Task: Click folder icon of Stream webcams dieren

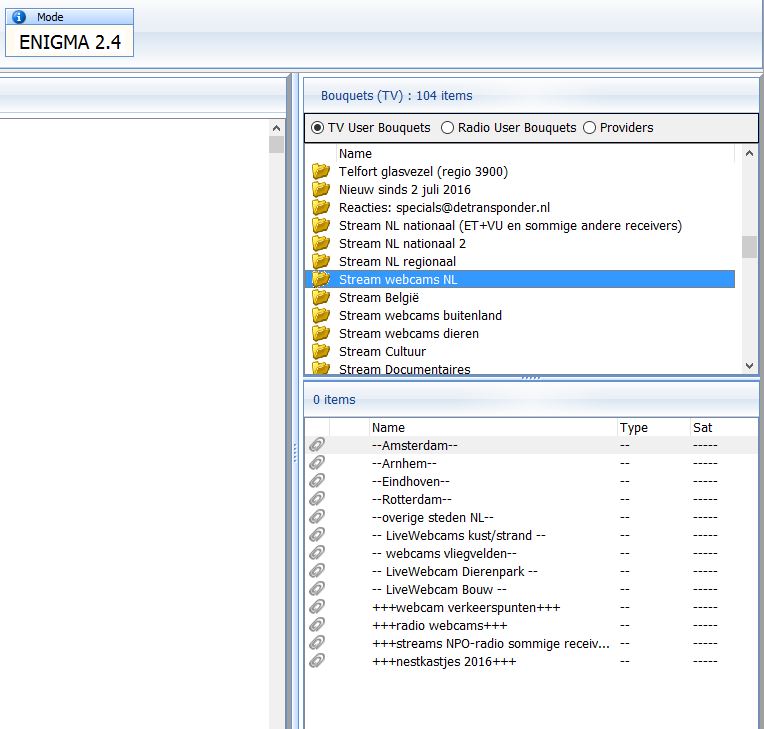Action: tap(320, 333)
